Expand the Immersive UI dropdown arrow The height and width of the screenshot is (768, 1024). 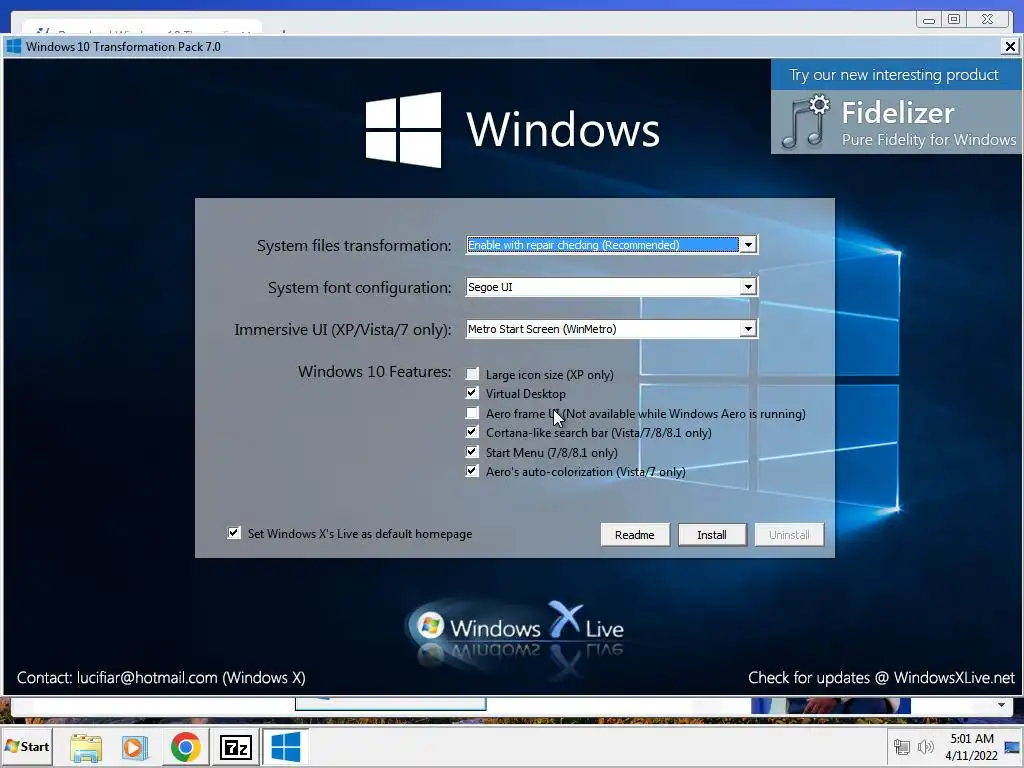(748, 328)
